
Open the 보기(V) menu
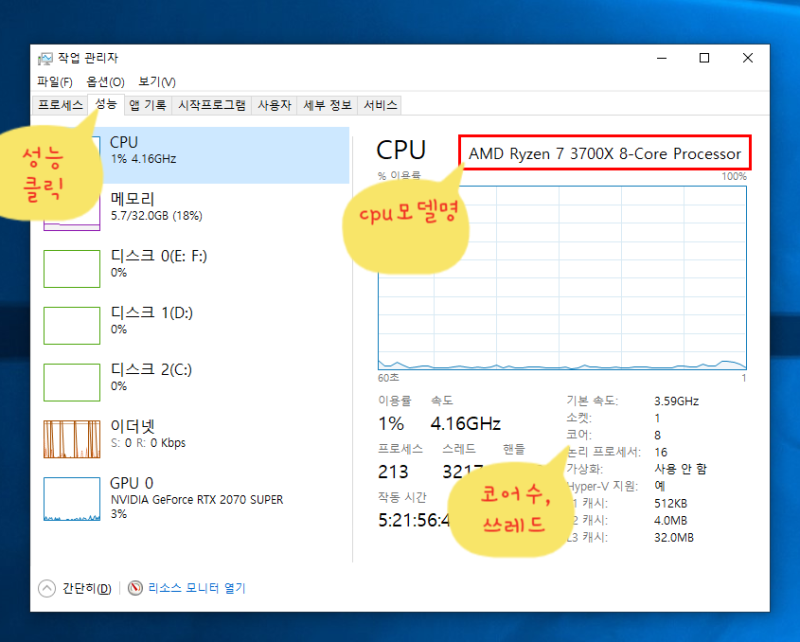[157, 82]
